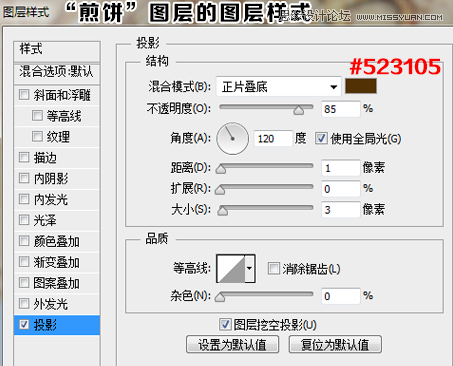The width and height of the screenshot is (453, 366).
Task: Select the 内发光 style row label
Action: [51, 199]
